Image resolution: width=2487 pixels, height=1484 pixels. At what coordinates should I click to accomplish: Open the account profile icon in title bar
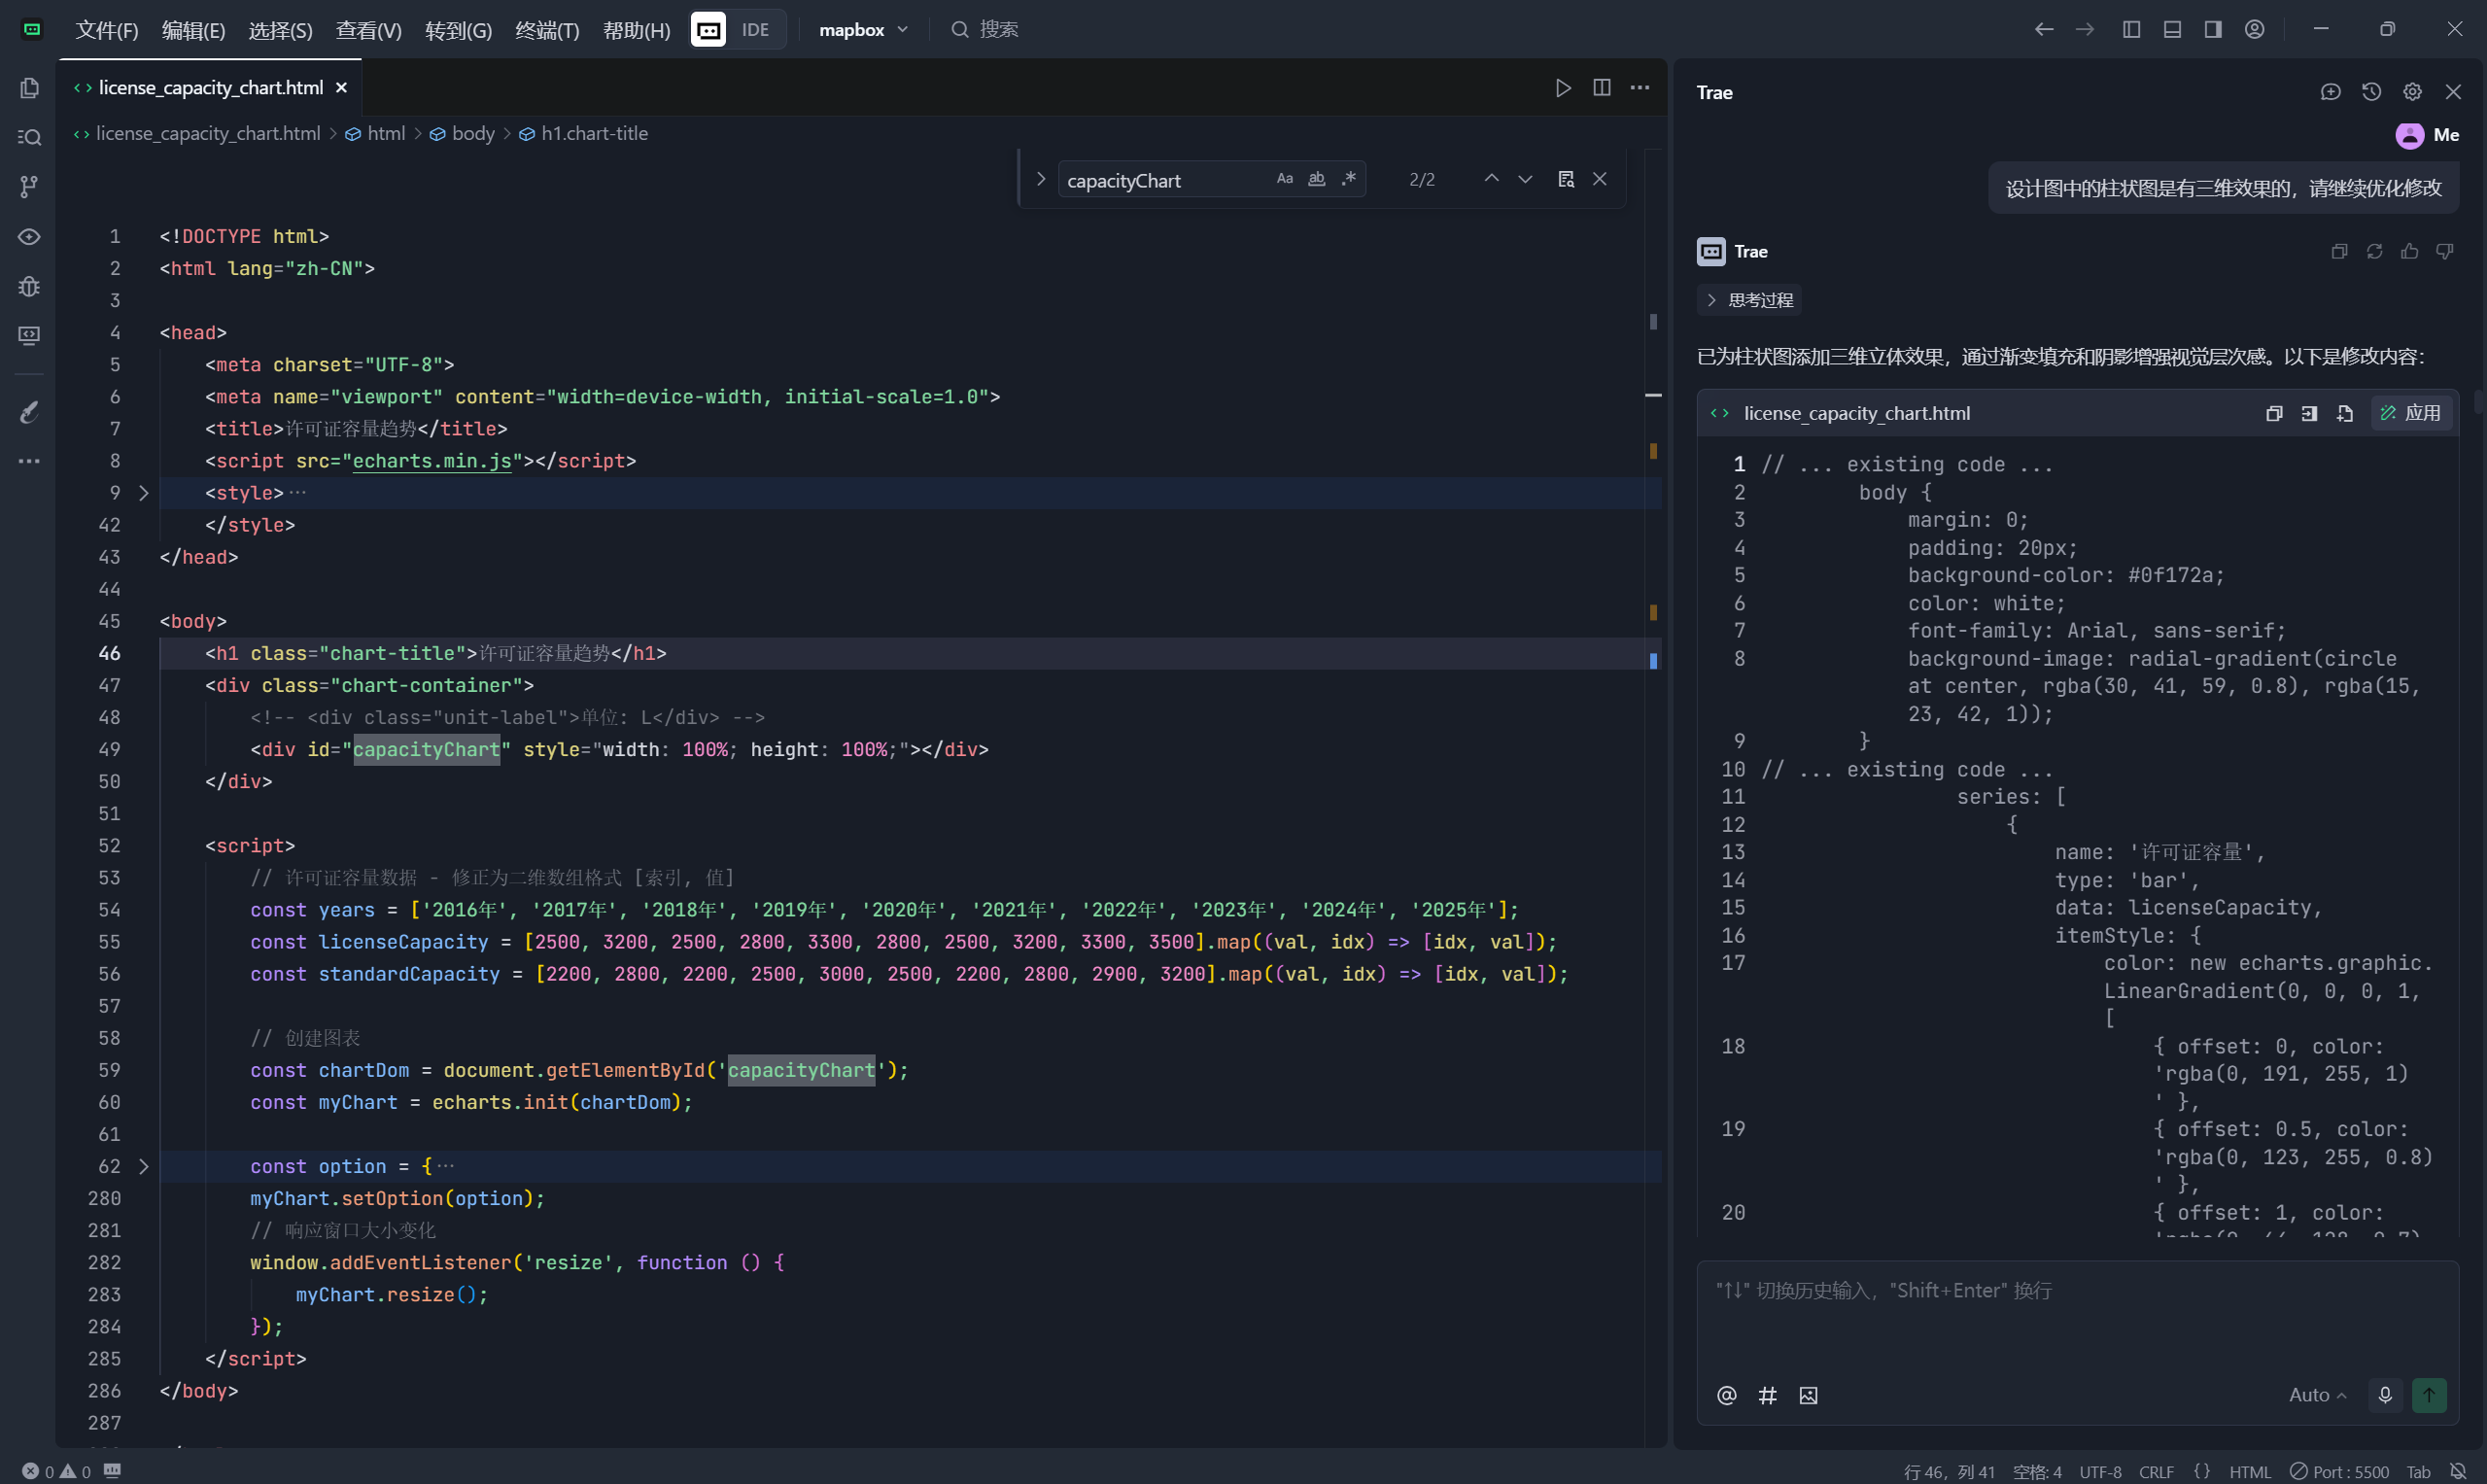click(x=2254, y=29)
